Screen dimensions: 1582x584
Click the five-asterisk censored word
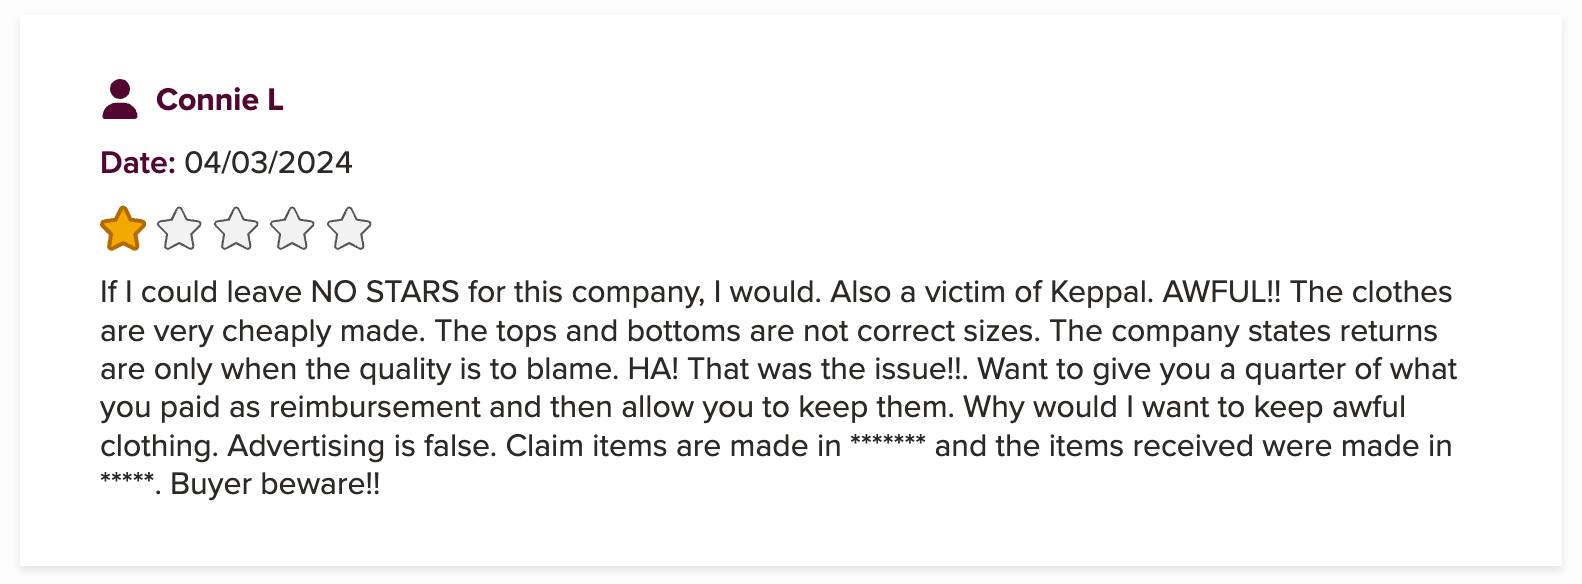point(127,479)
